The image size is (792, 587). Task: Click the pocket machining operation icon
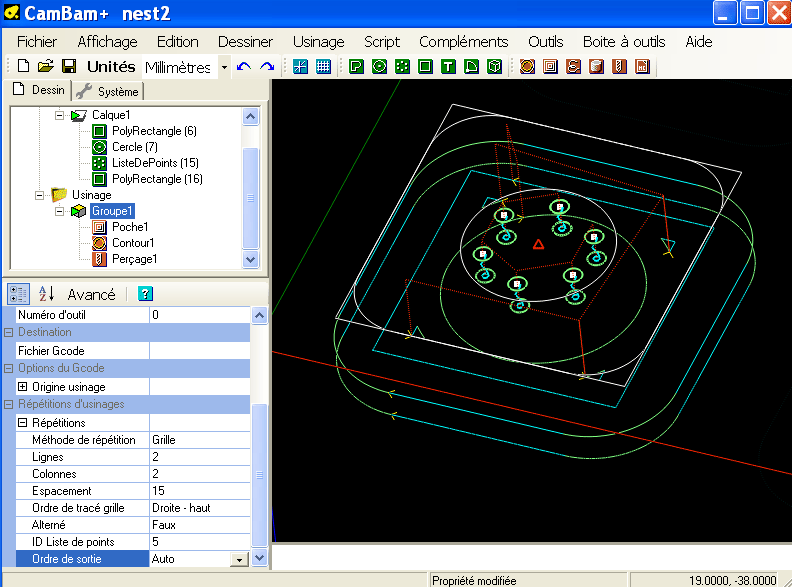(549, 67)
